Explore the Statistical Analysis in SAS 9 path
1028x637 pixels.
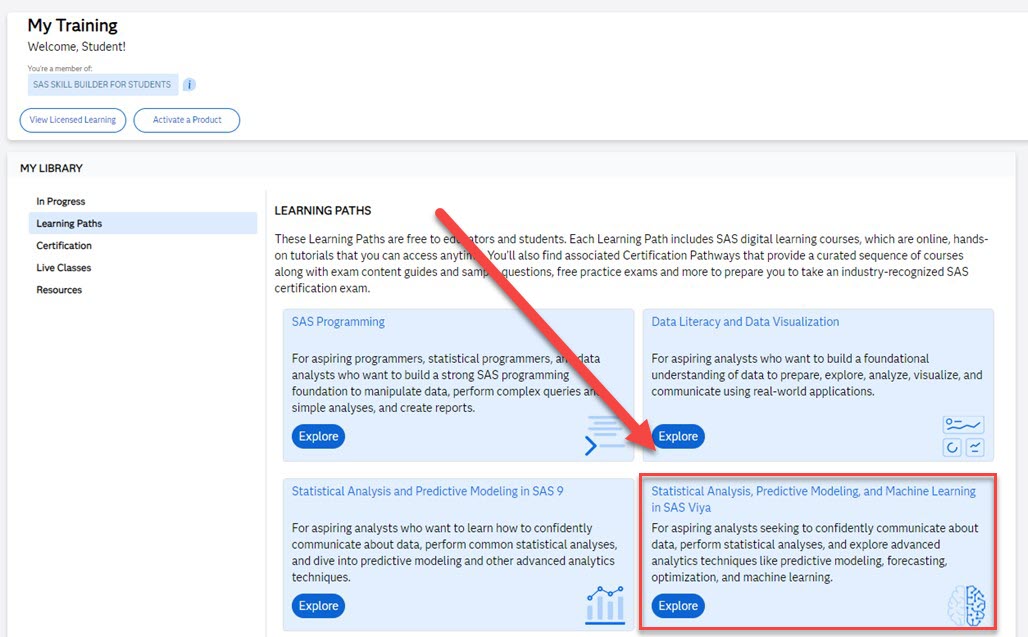318,605
